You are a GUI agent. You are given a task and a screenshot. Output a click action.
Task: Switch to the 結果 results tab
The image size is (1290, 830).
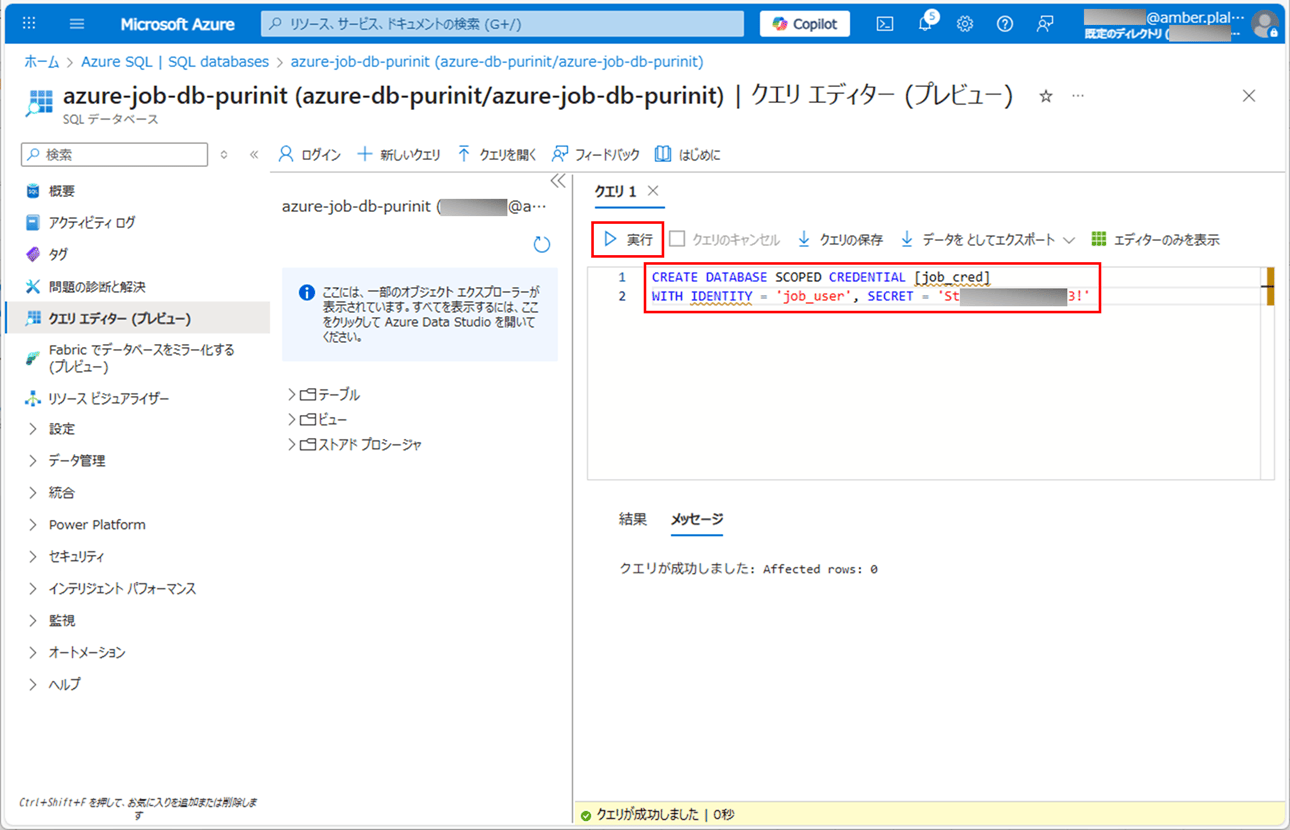[x=632, y=519]
